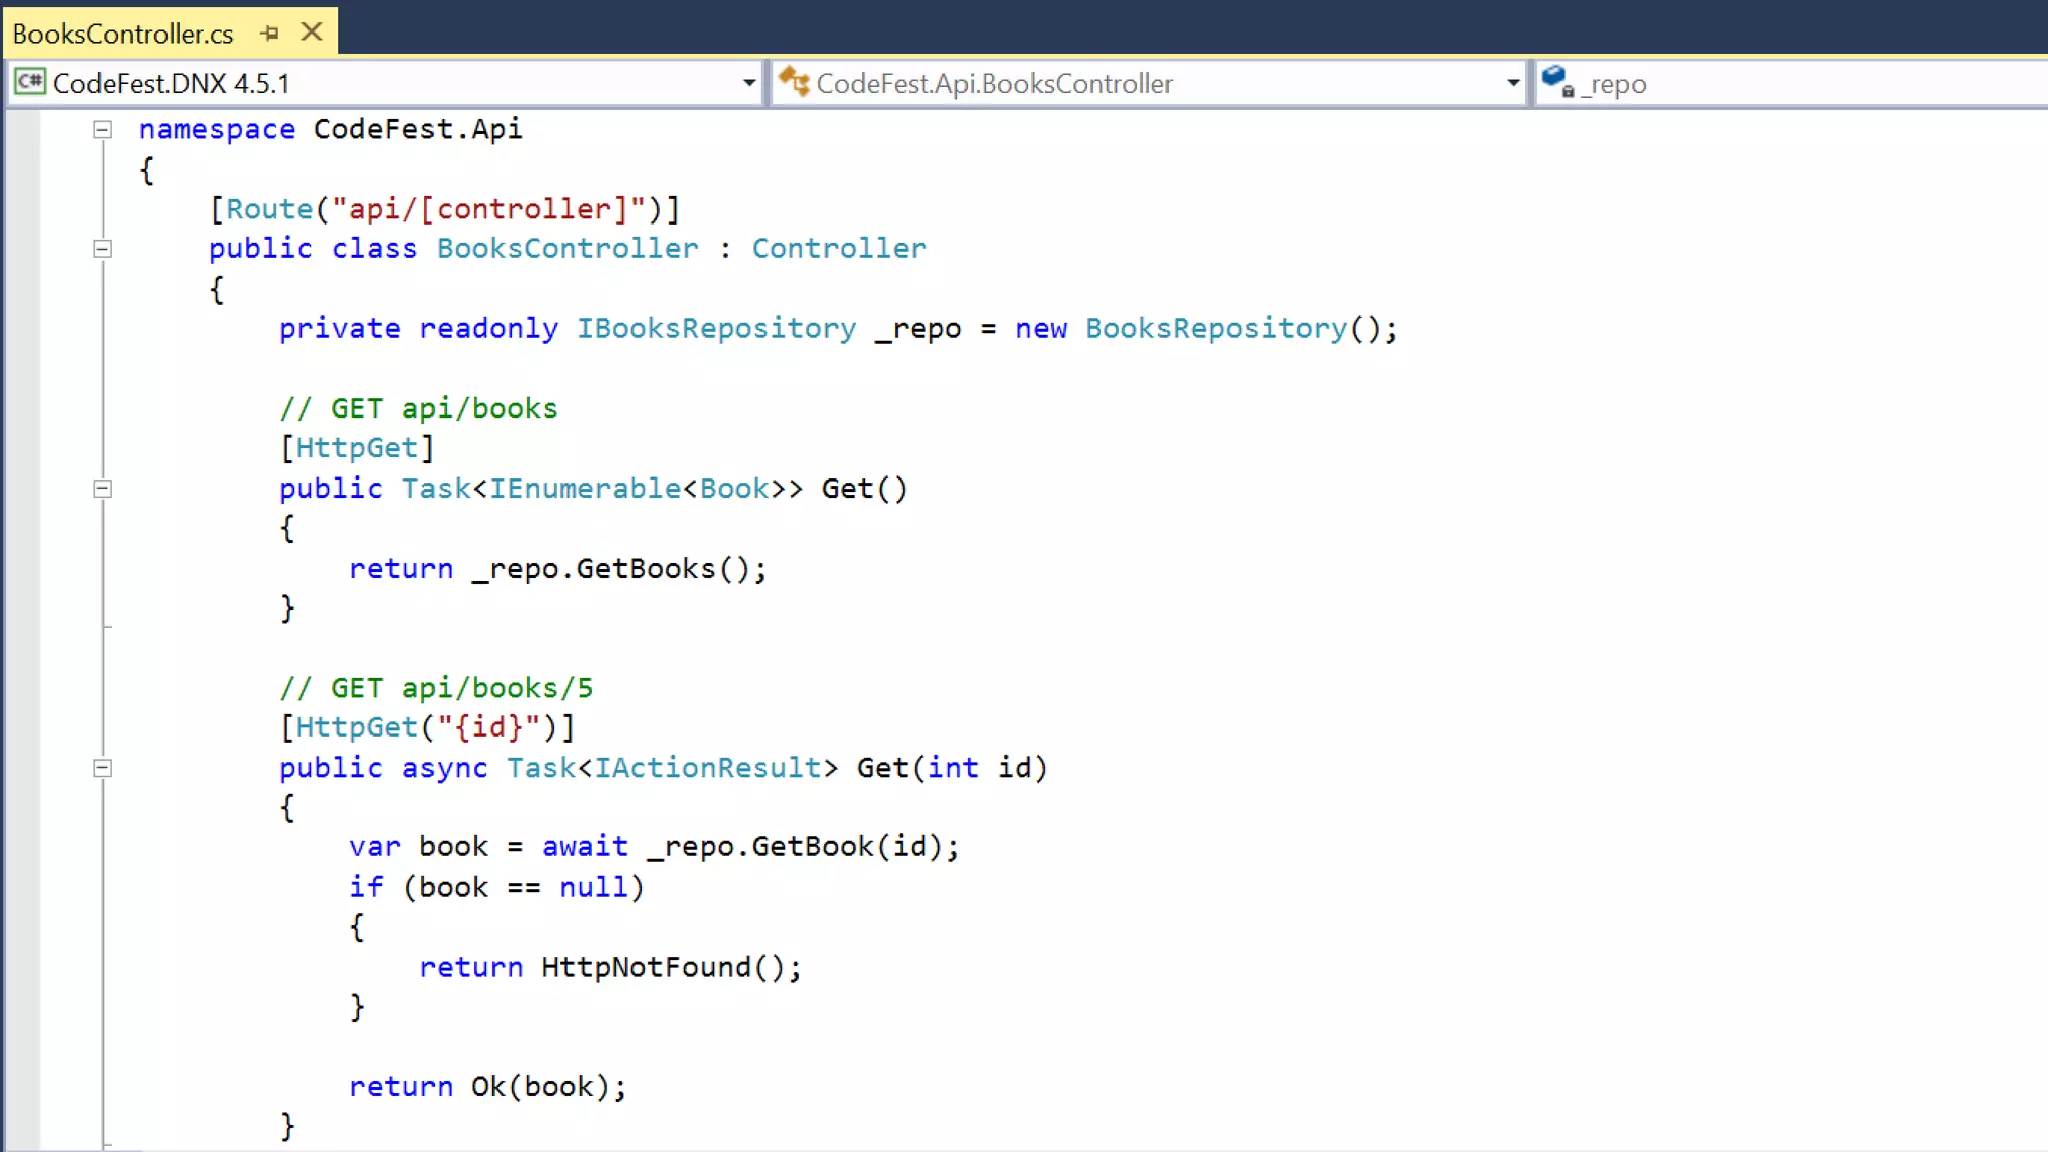Viewport: 2048px width, 1152px height.
Task: Click the class icon beside CodeFest.Api.BooksController
Action: (795, 82)
